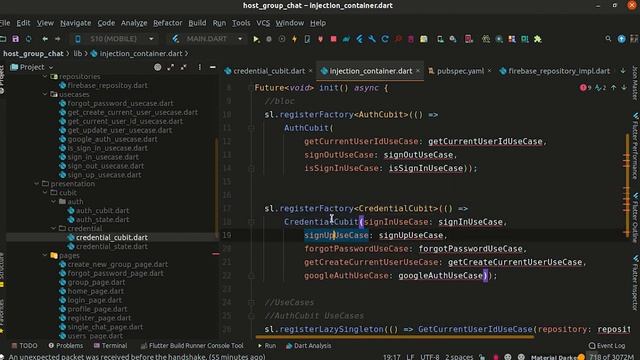
Task: Hide the Project panel with minus icon
Action: coord(213,67)
